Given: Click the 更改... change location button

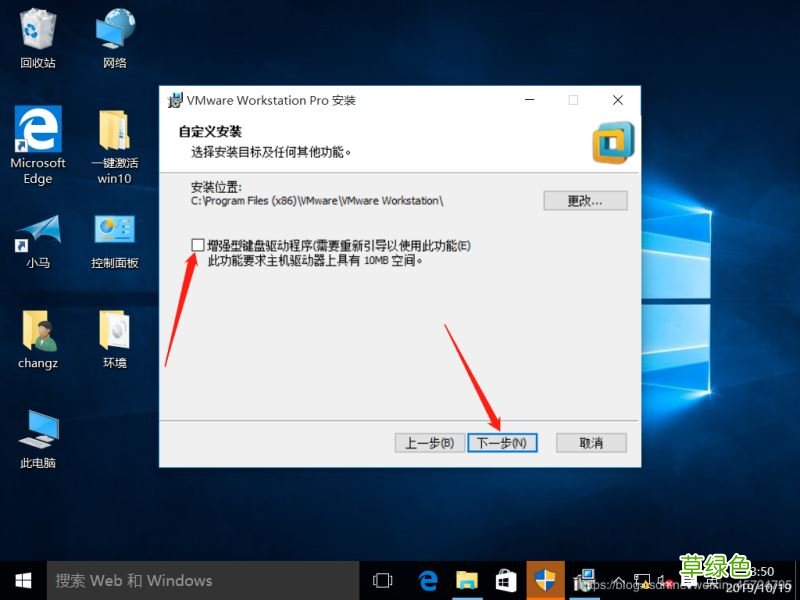Looking at the screenshot, I should pos(585,201).
